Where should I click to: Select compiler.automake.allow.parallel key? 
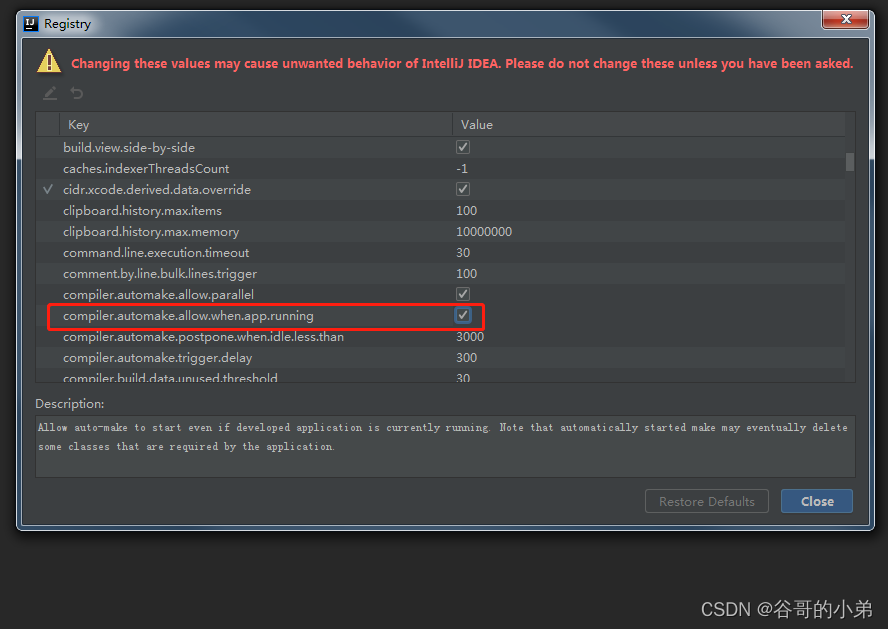159,294
